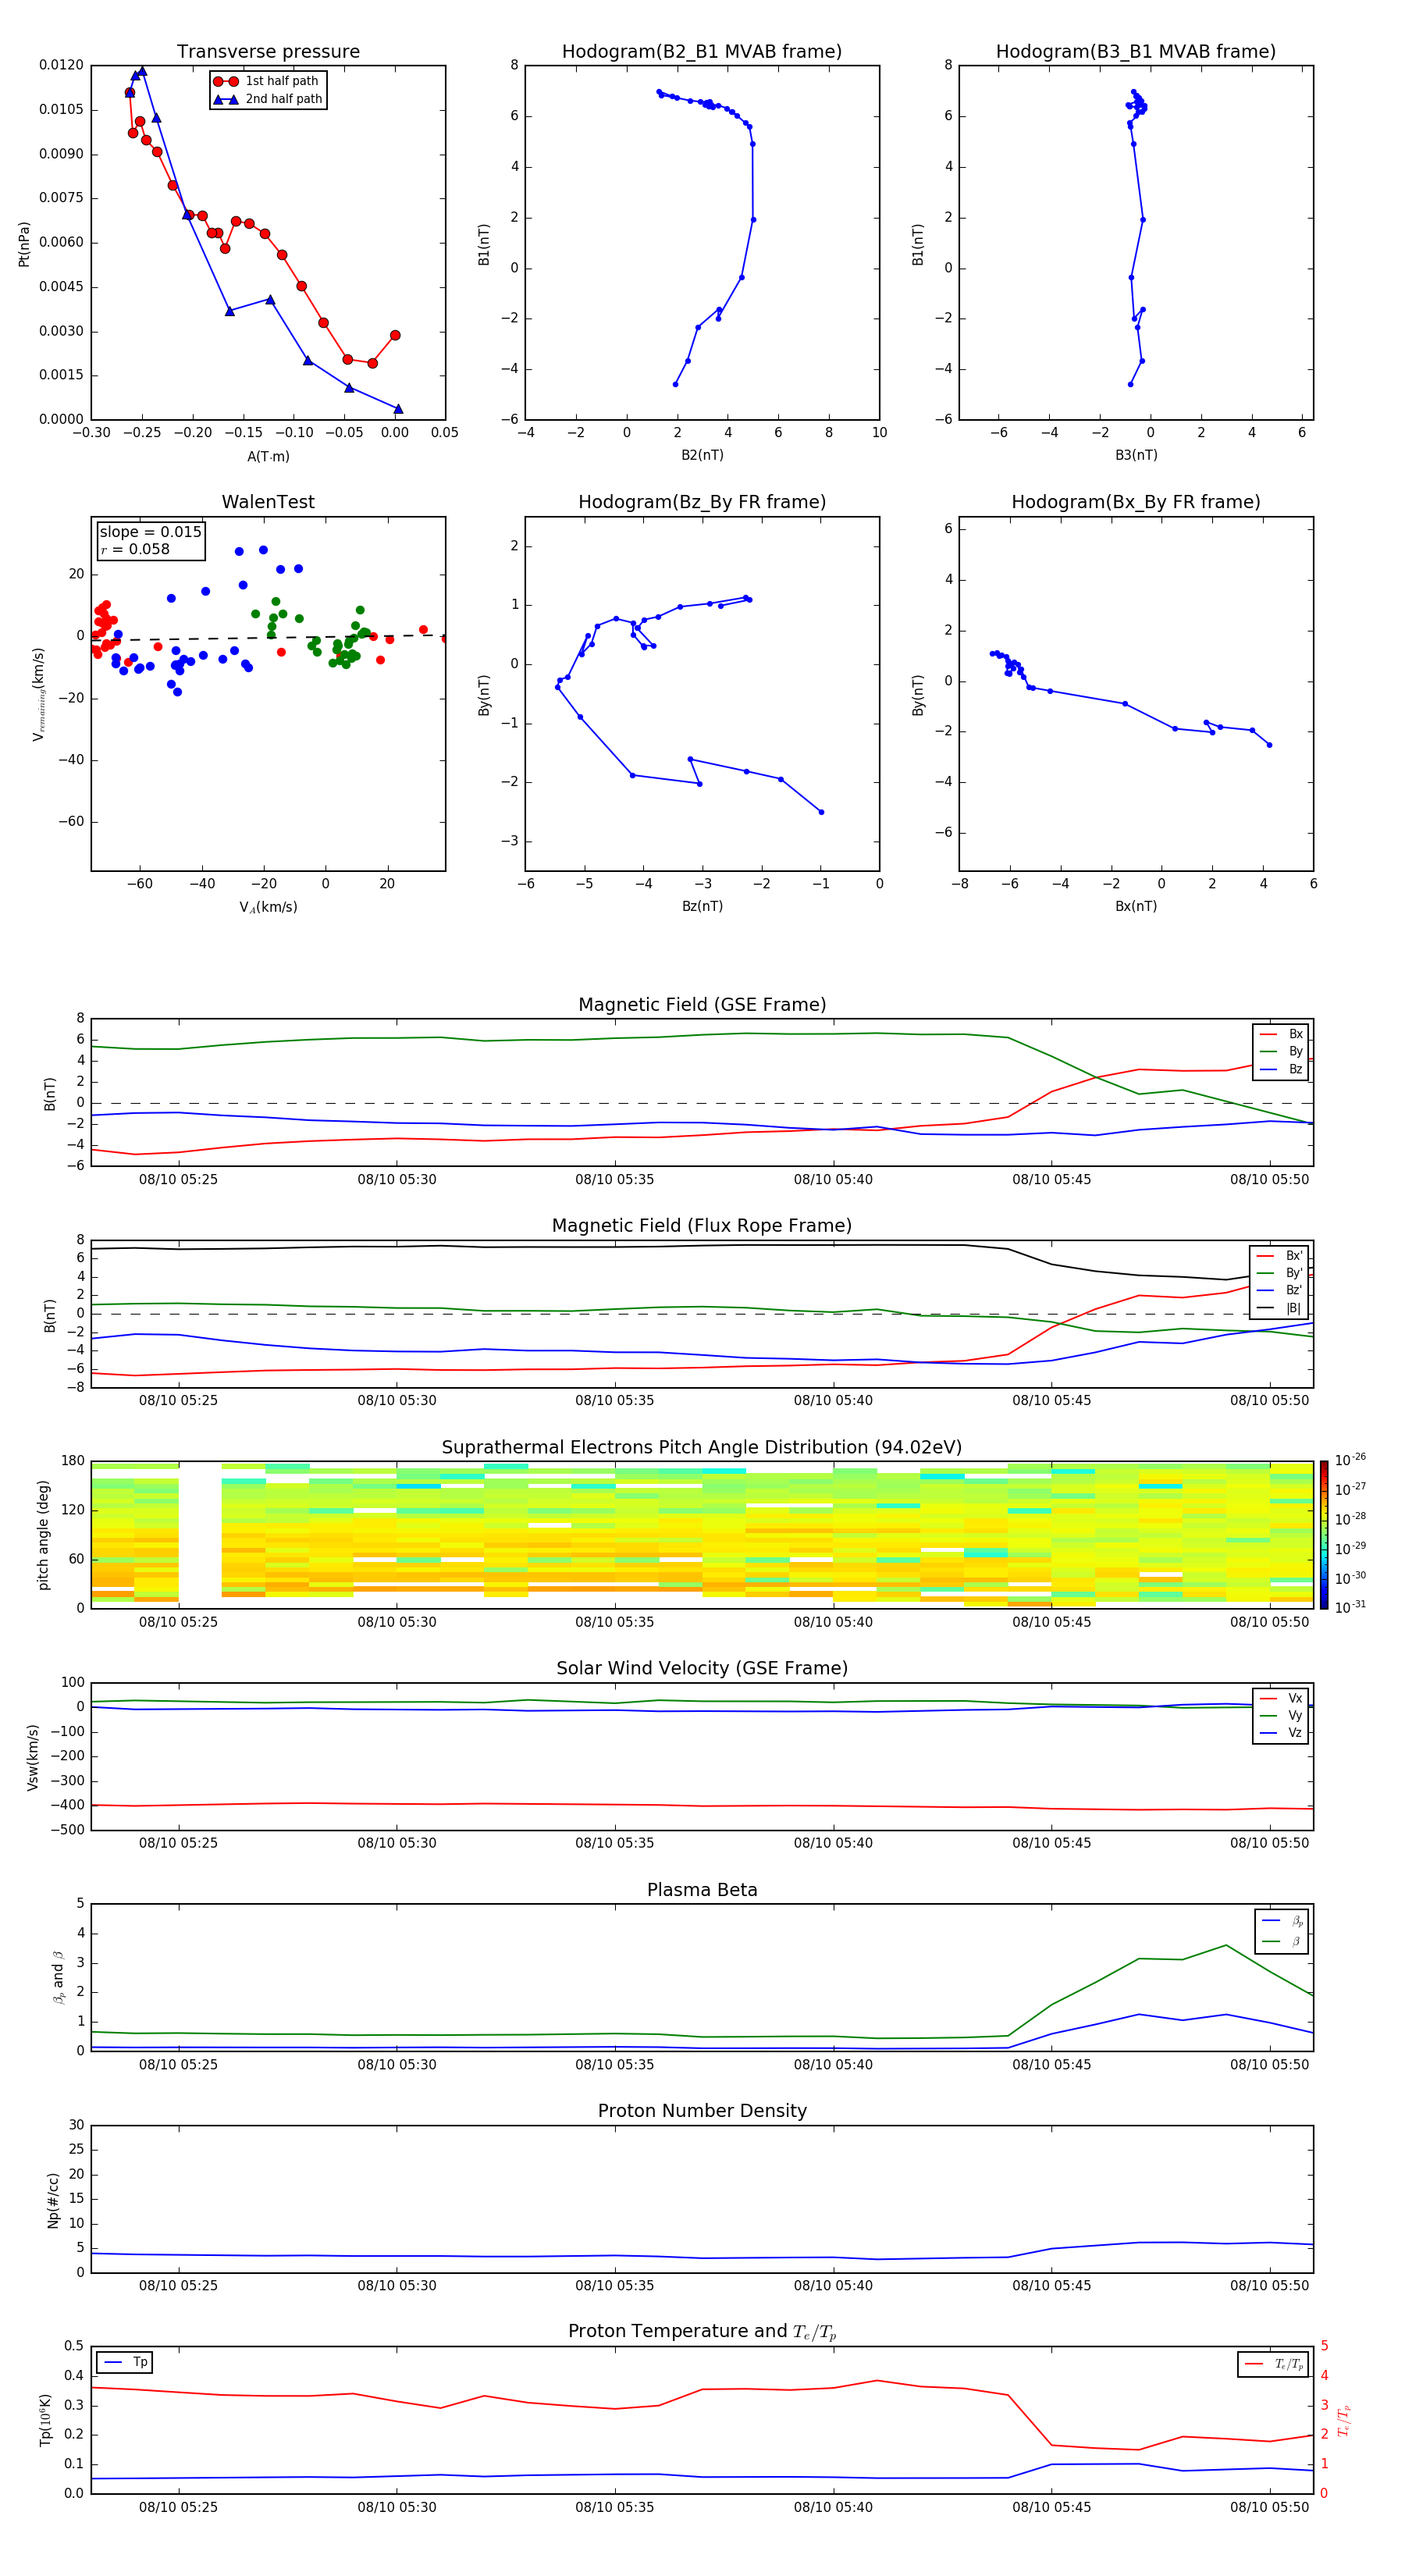Click the 'pitch angle (deg)' axis label
The width and height of the screenshot is (1405, 2576).
[x=43, y=1535]
